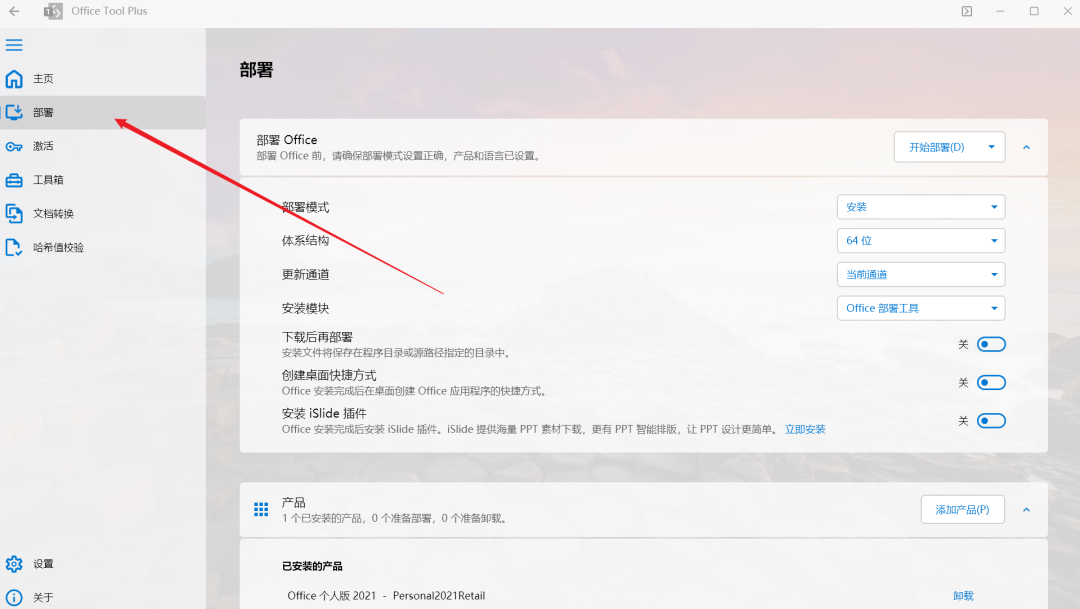The width and height of the screenshot is (1080, 609).
Task: Open the 文档转换 document conversion icon
Action: [14, 213]
